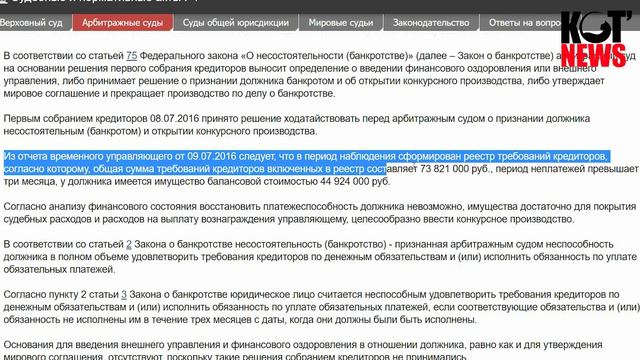The image size is (640, 360).
Task: Click the words обязательных платежей. ending the paragraph
Action: 60,269
